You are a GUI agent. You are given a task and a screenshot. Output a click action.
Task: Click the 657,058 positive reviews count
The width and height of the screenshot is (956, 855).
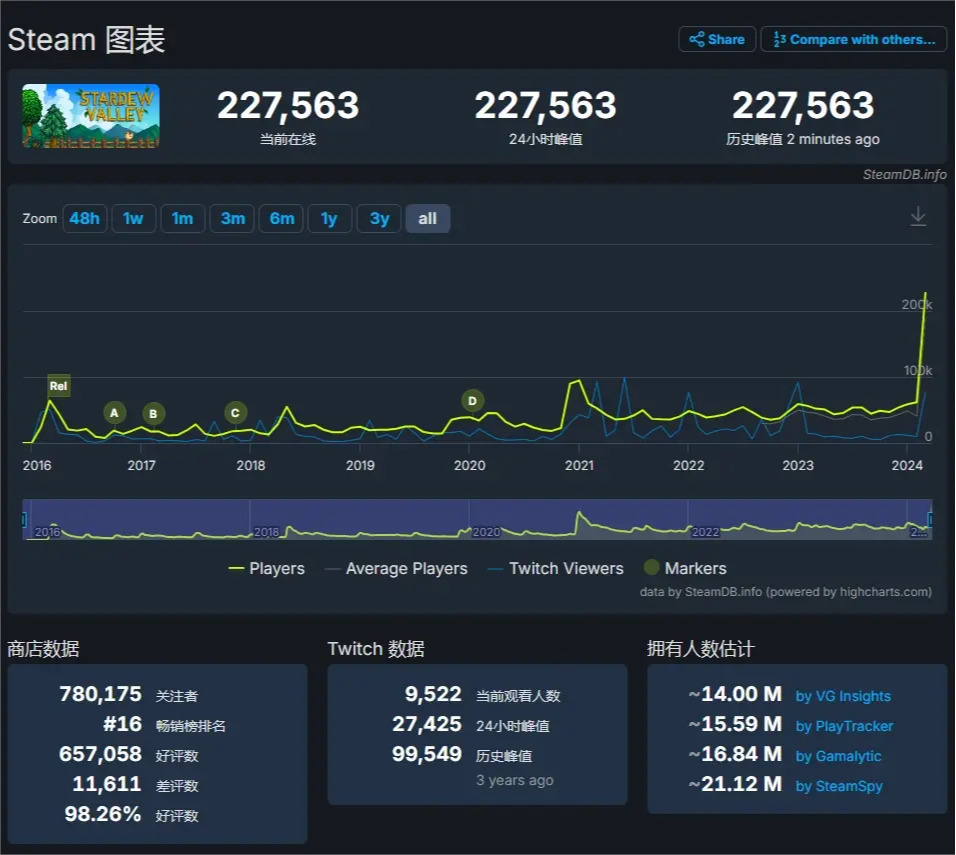pos(101,754)
